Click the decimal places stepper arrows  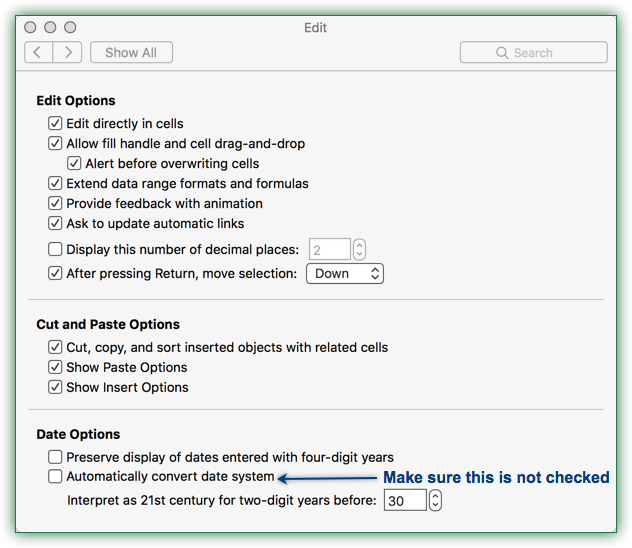point(359,249)
